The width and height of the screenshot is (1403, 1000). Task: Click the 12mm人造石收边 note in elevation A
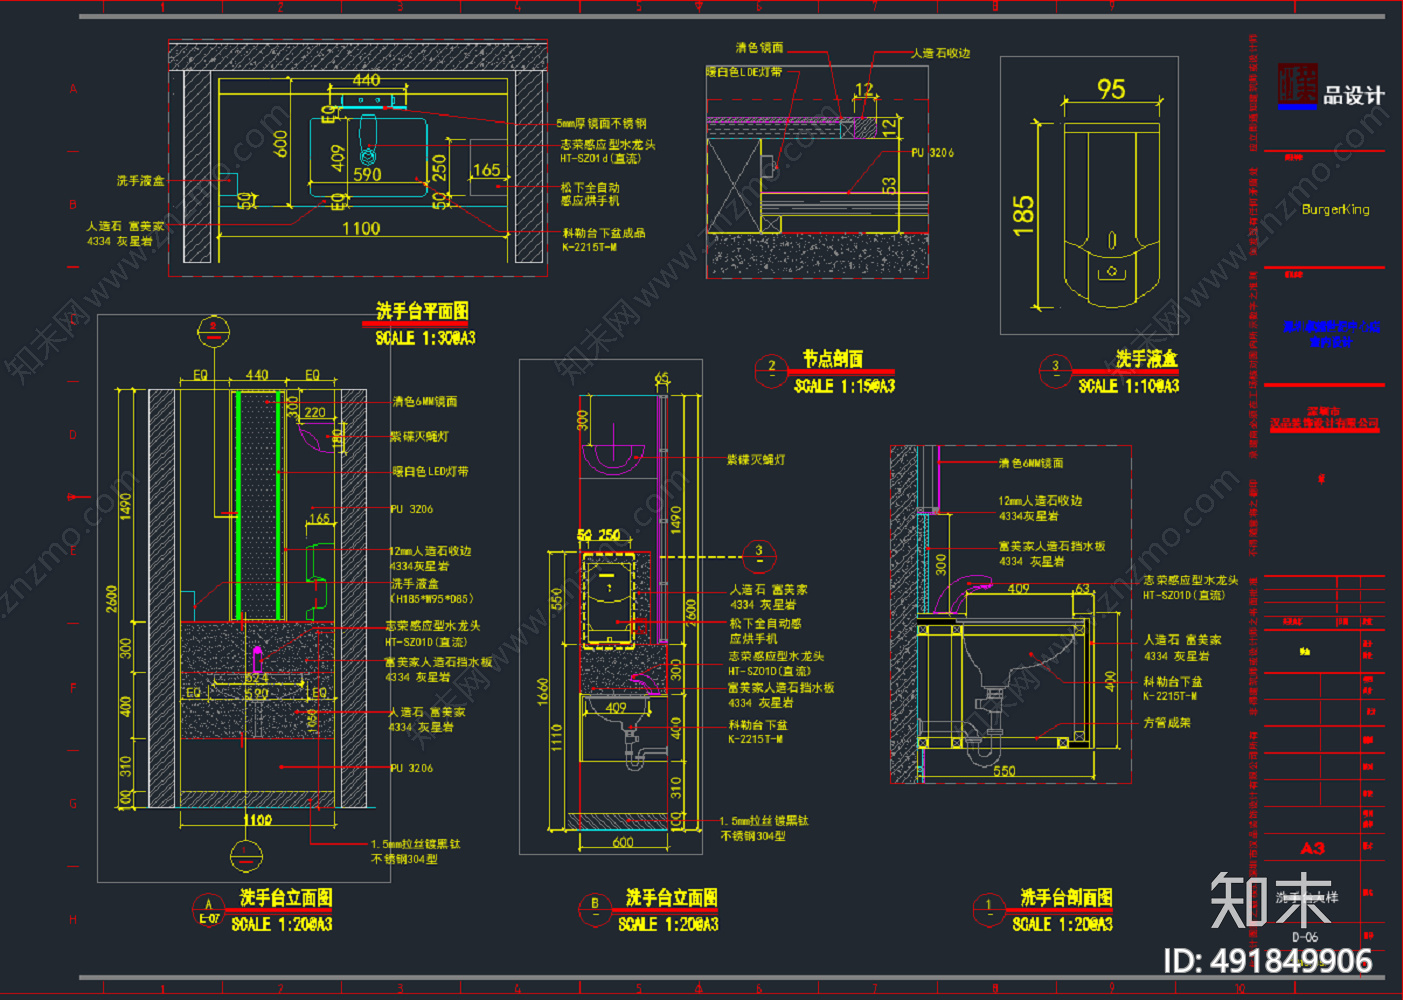click(430, 559)
